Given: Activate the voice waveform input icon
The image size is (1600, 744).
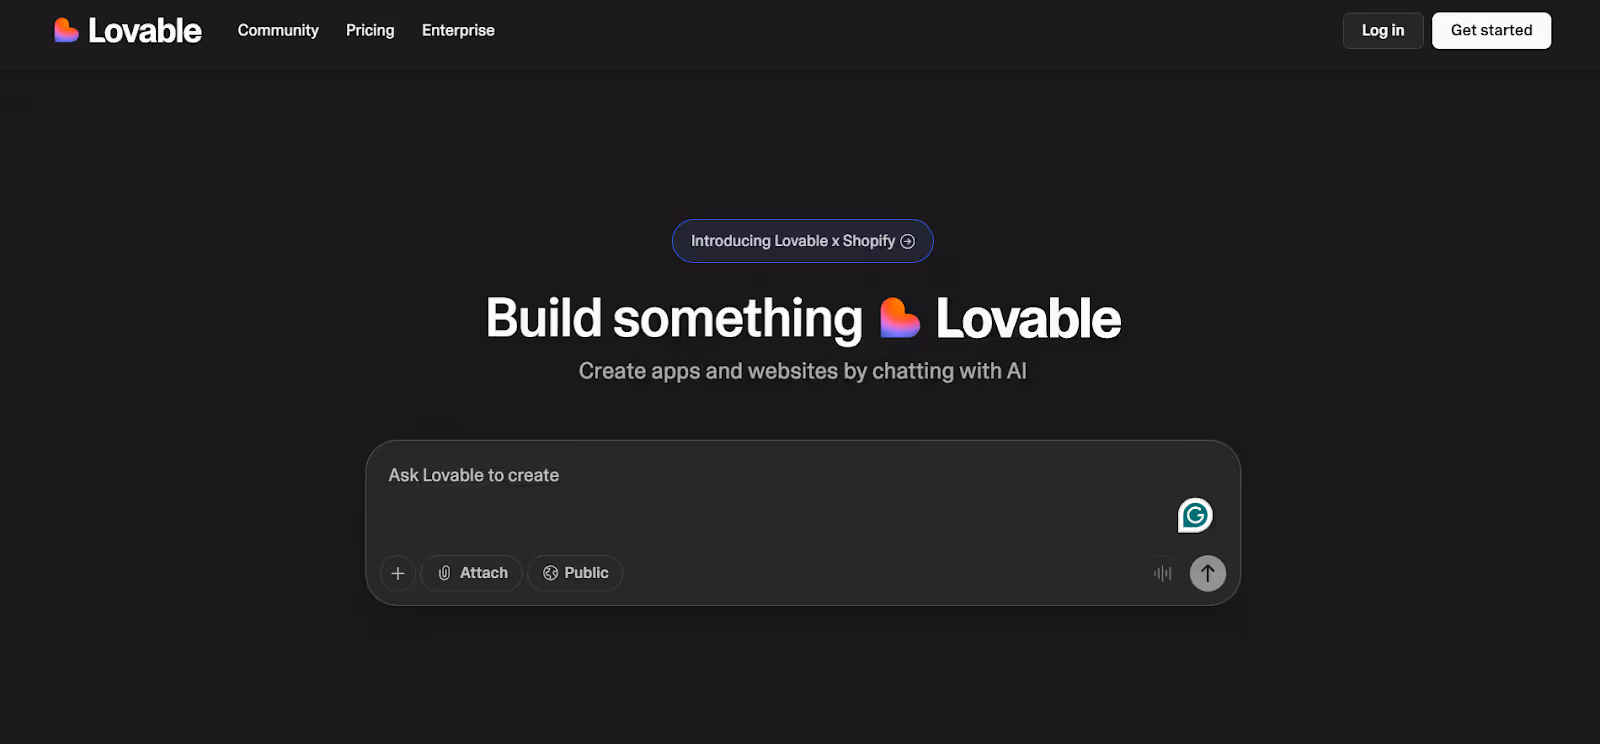Looking at the screenshot, I should (1162, 573).
